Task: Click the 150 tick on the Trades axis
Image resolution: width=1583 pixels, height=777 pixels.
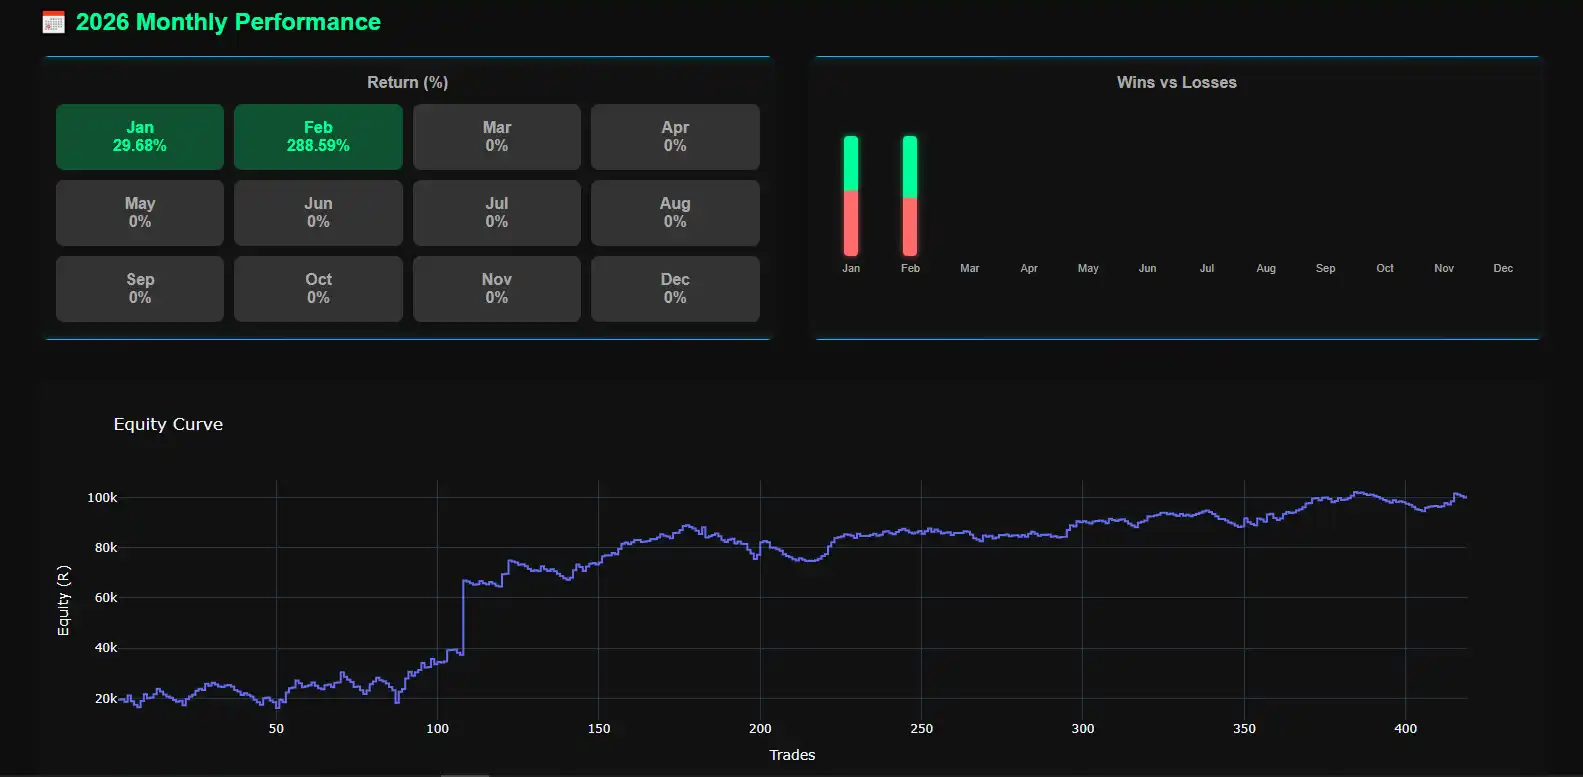Action: point(599,728)
